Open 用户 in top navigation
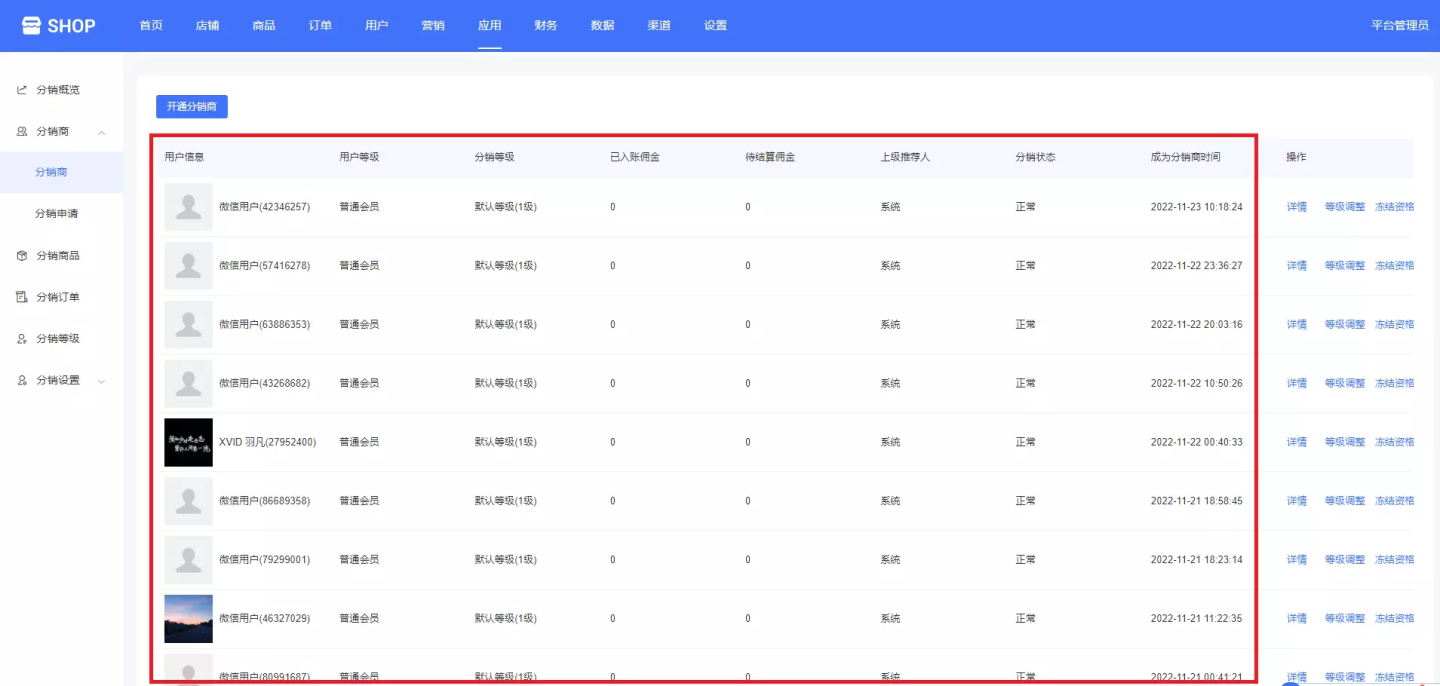This screenshot has width=1440, height=686. [x=377, y=26]
